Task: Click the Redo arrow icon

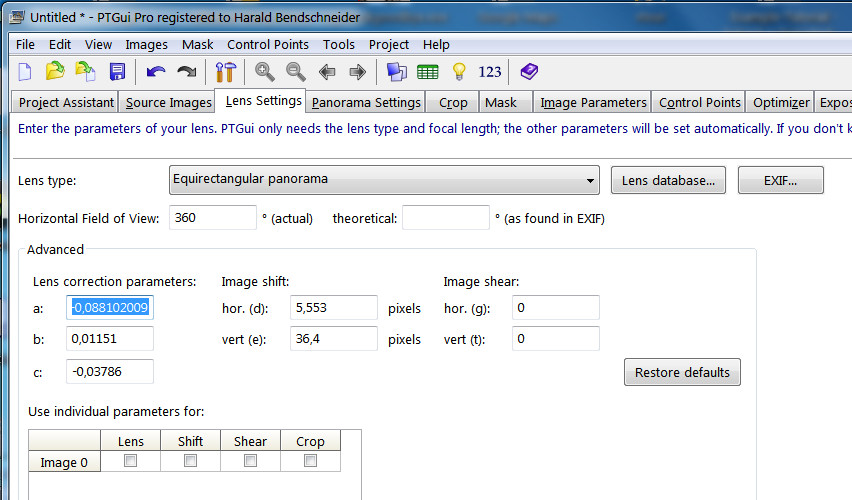Action: [186, 71]
